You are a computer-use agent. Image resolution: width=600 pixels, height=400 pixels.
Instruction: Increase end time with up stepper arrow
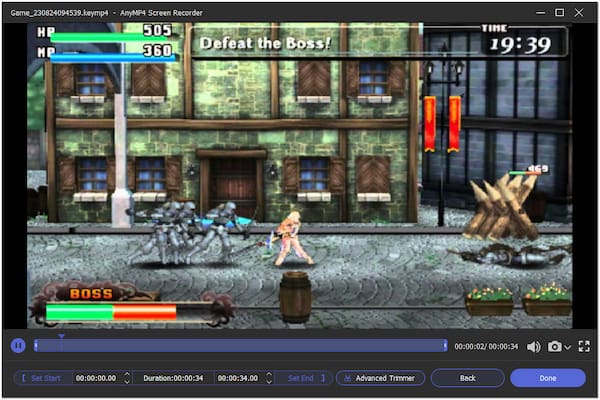pyautogui.click(x=269, y=374)
